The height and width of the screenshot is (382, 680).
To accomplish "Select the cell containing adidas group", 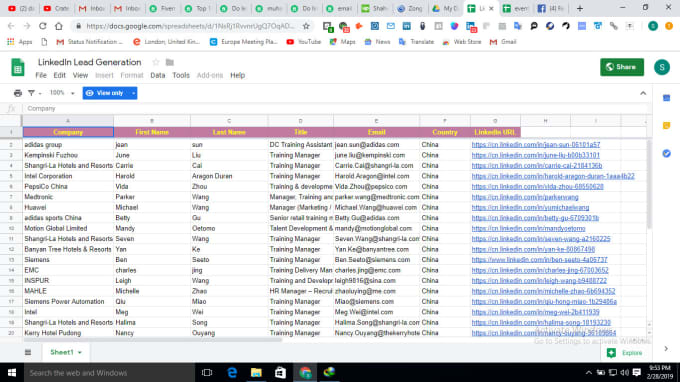I will 68,145.
